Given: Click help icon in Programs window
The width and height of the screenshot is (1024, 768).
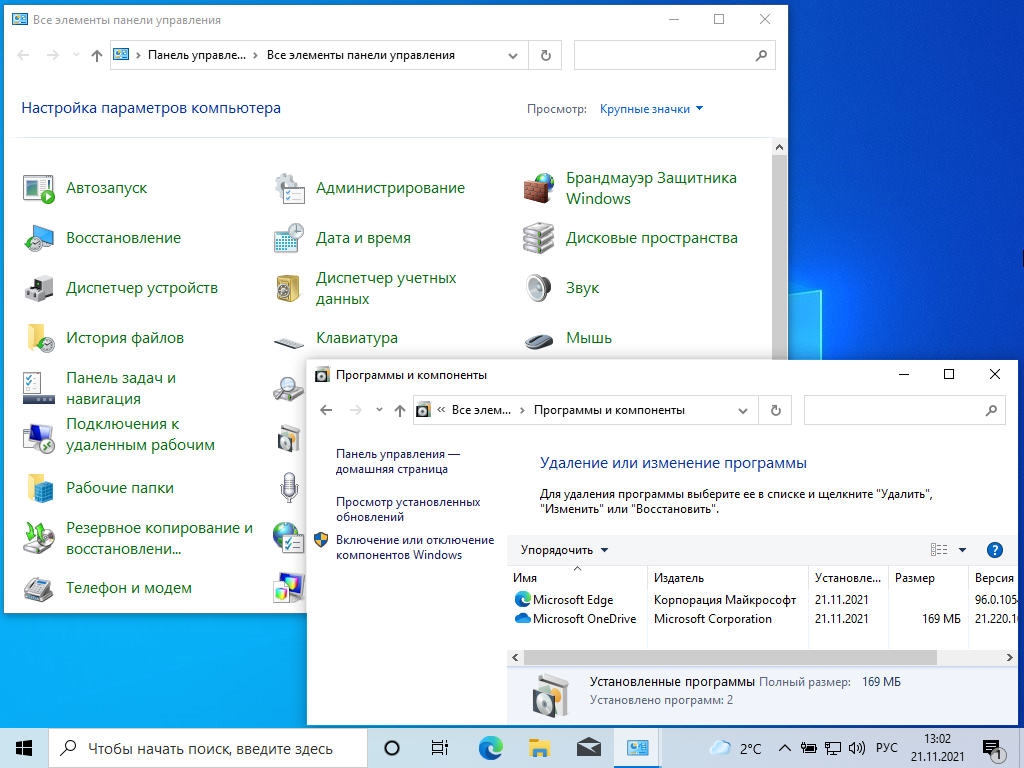Looking at the screenshot, I should 994,550.
